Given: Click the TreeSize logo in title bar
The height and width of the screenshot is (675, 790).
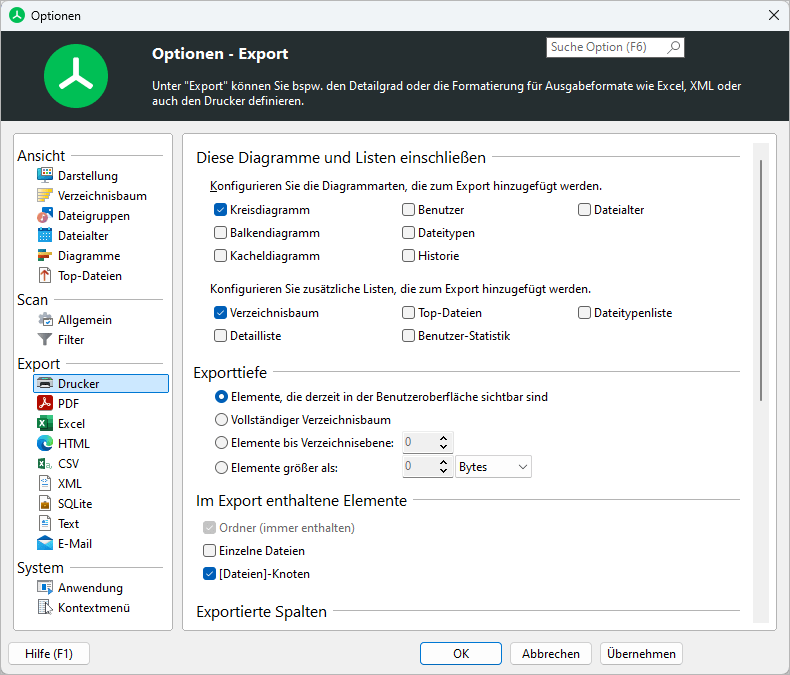Looking at the screenshot, I should tap(17, 15).
